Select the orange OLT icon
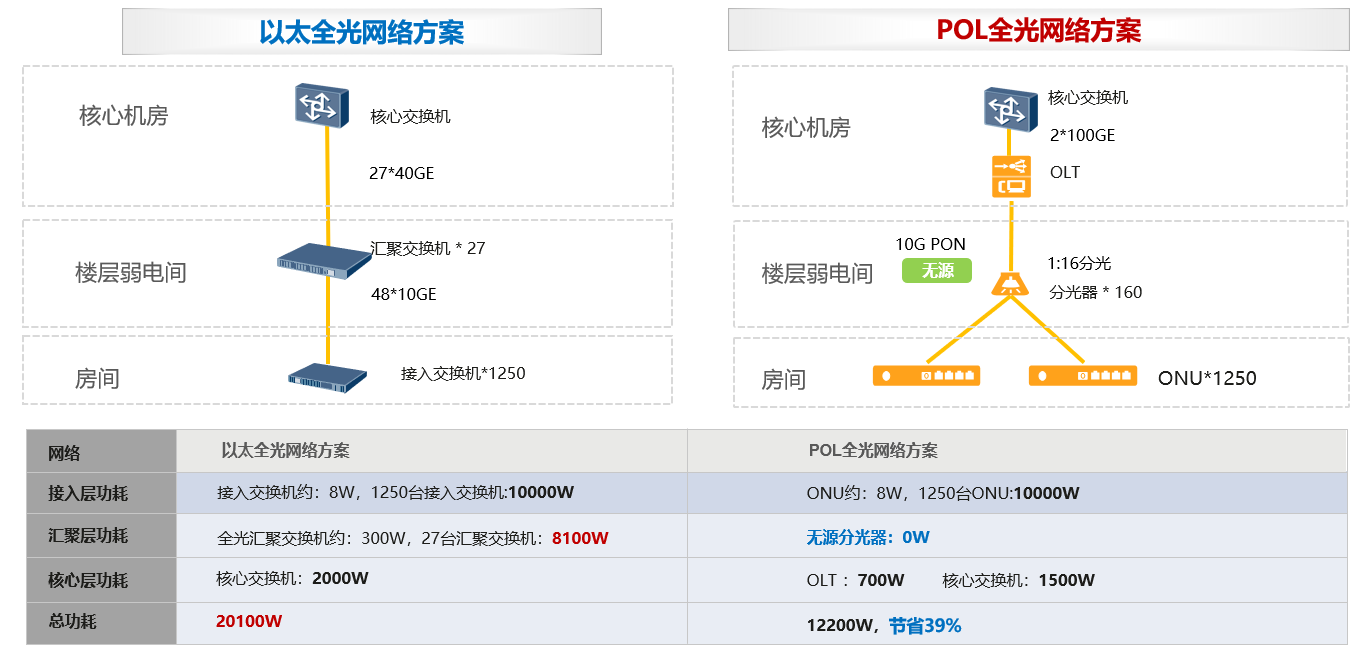 click(x=1010, y=177)
